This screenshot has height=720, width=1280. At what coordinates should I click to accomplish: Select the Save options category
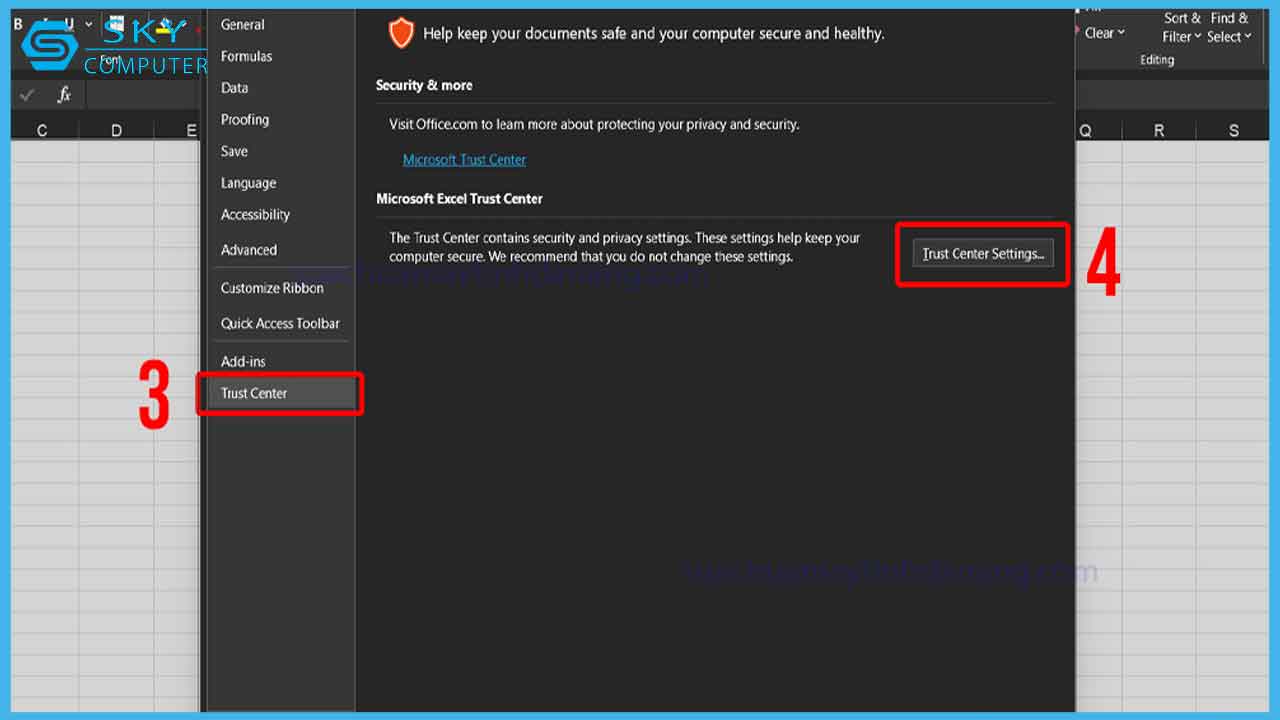tap(234, 151)
